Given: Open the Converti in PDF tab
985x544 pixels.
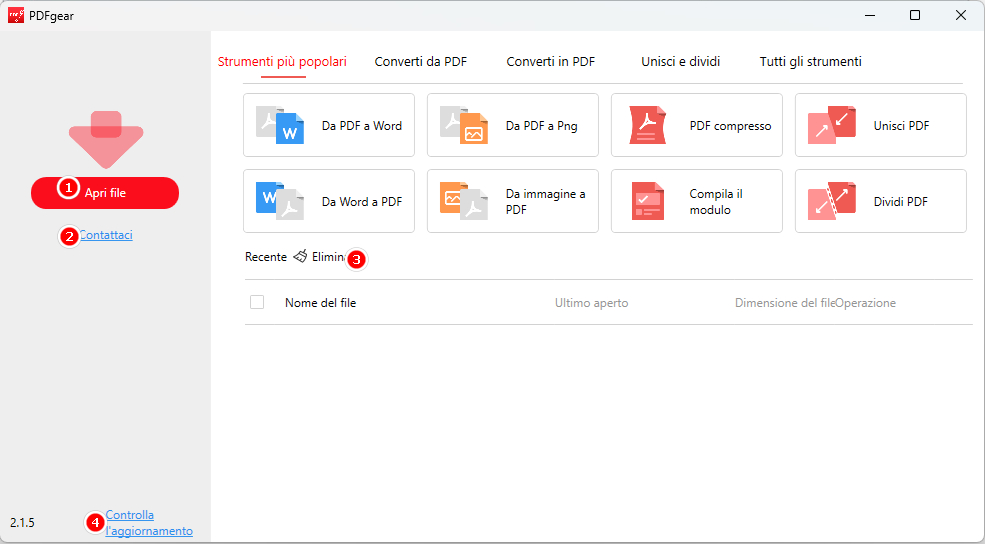Looking at the screenshot, I should pos(551,62).
